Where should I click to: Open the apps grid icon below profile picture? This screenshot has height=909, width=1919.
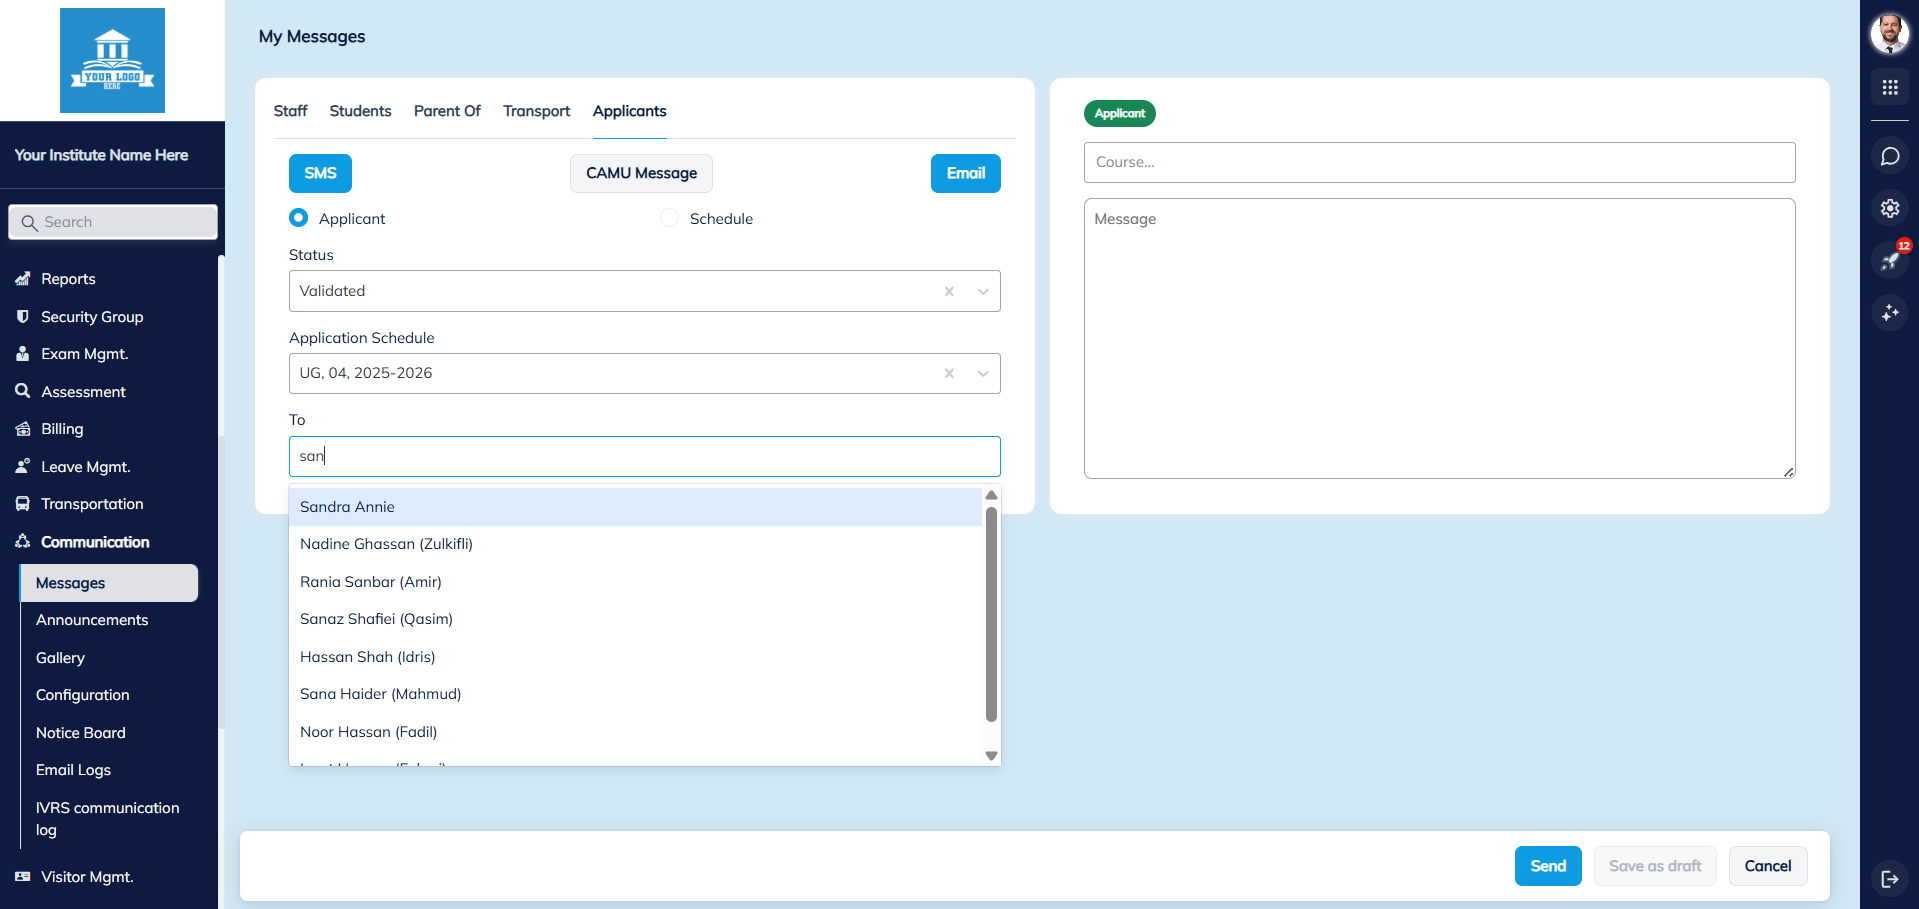coord(1890,88)
